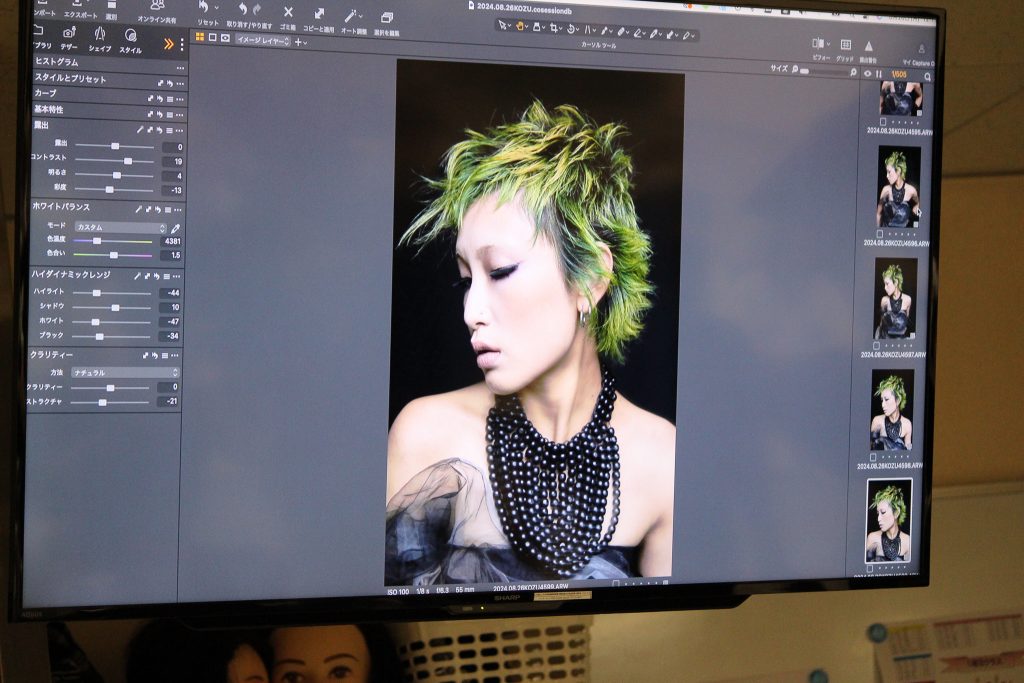The height and width of the screenshot is (683, 1024).
Task: Toggle the Grid (グリッド) overlay
Action: click(845, 45)
